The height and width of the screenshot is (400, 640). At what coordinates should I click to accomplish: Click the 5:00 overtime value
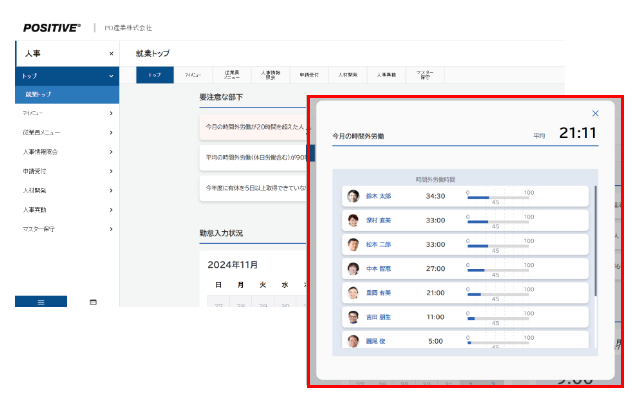436,341
